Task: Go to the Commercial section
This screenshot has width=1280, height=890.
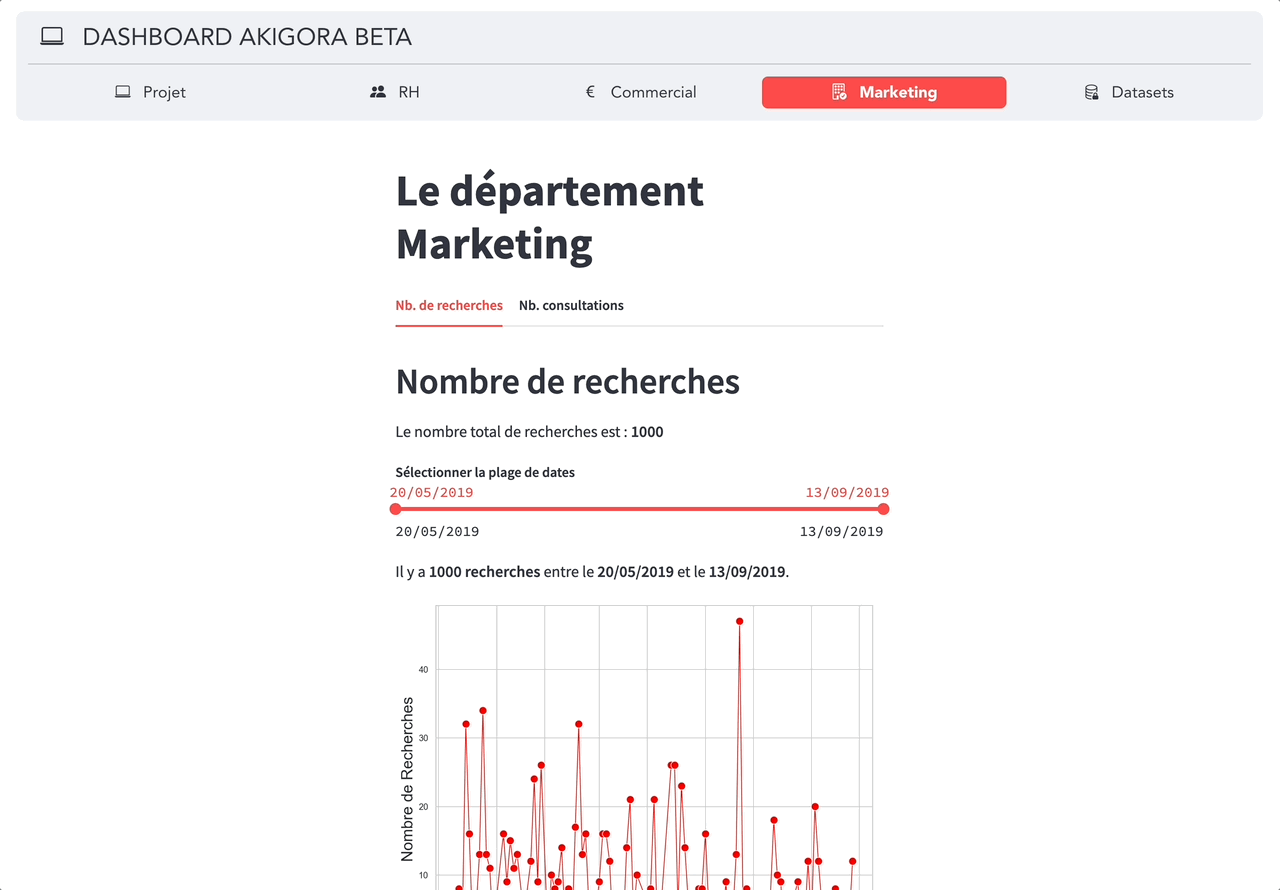Action: (640, 92)
